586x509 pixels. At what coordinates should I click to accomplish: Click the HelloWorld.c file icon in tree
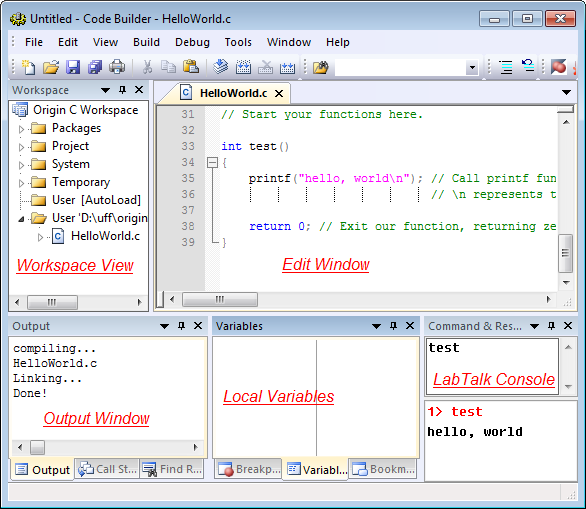58,236
